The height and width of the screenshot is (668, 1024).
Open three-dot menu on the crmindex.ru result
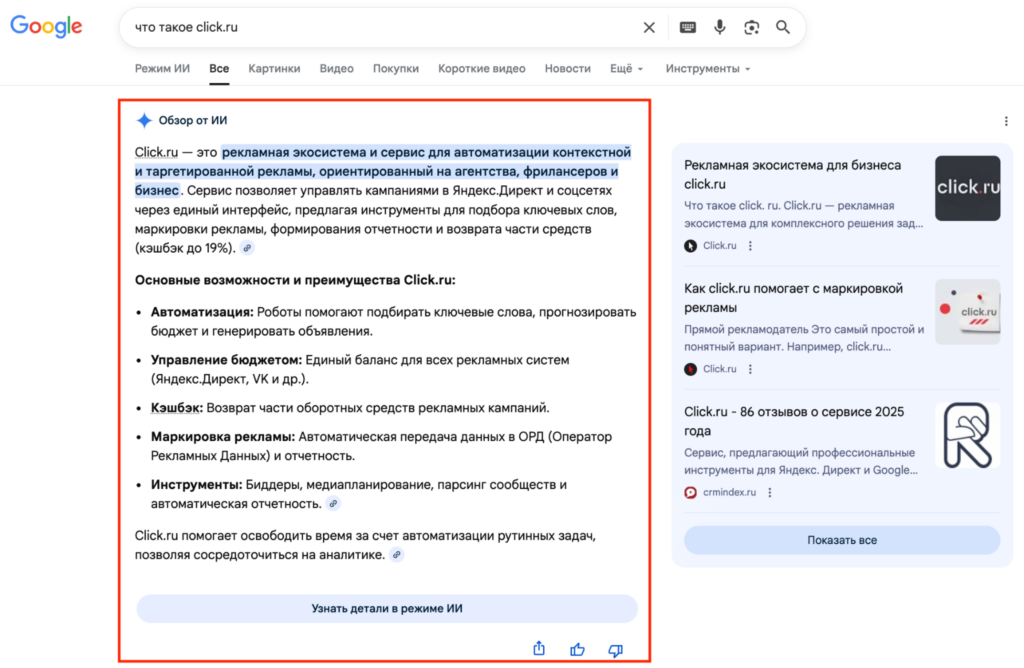point(769,492)
